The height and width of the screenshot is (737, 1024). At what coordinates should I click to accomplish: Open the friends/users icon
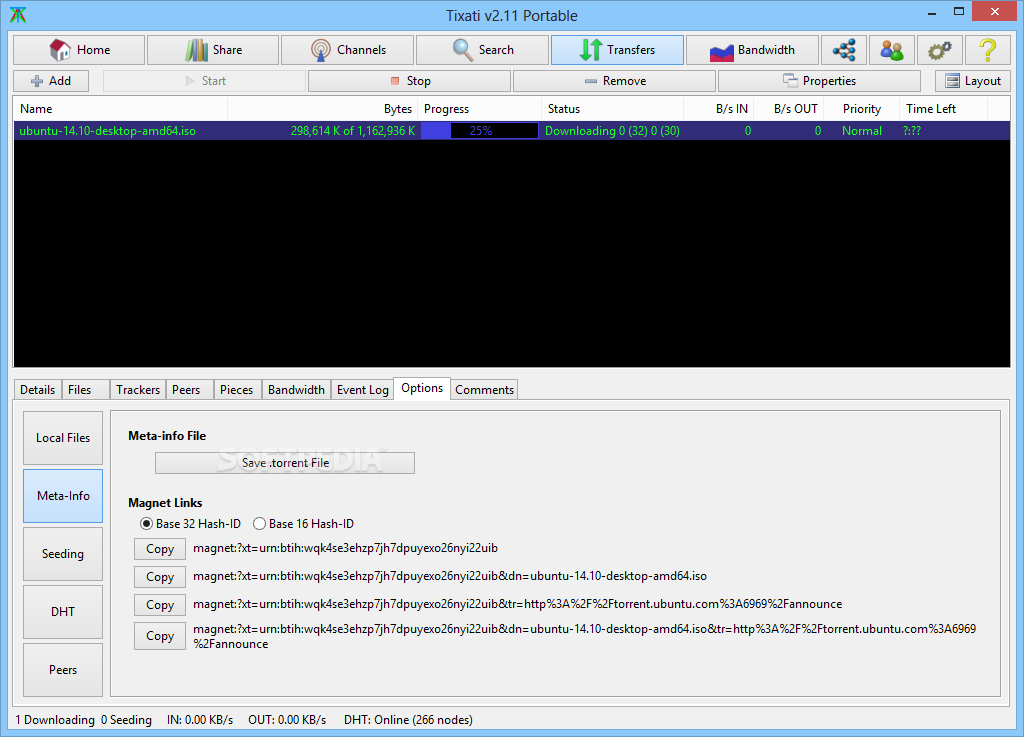click(891, 50)
